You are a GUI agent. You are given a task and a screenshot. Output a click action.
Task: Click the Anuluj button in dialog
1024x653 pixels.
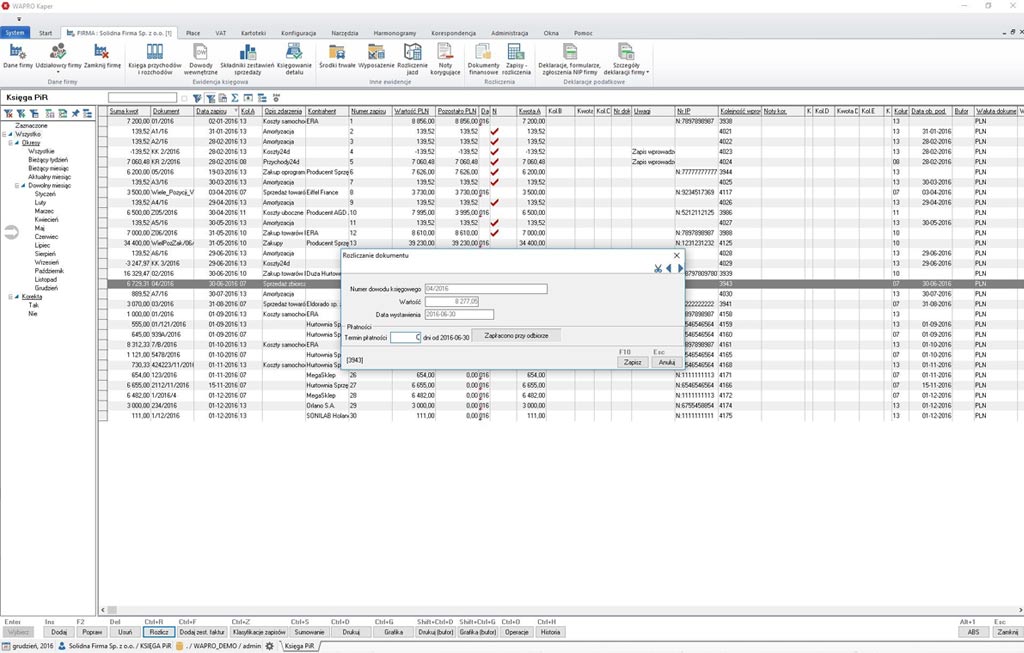tap(665, 362)
